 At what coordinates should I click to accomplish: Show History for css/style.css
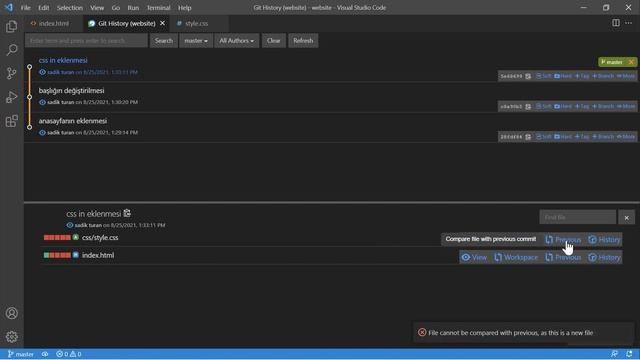coord(604,240)
